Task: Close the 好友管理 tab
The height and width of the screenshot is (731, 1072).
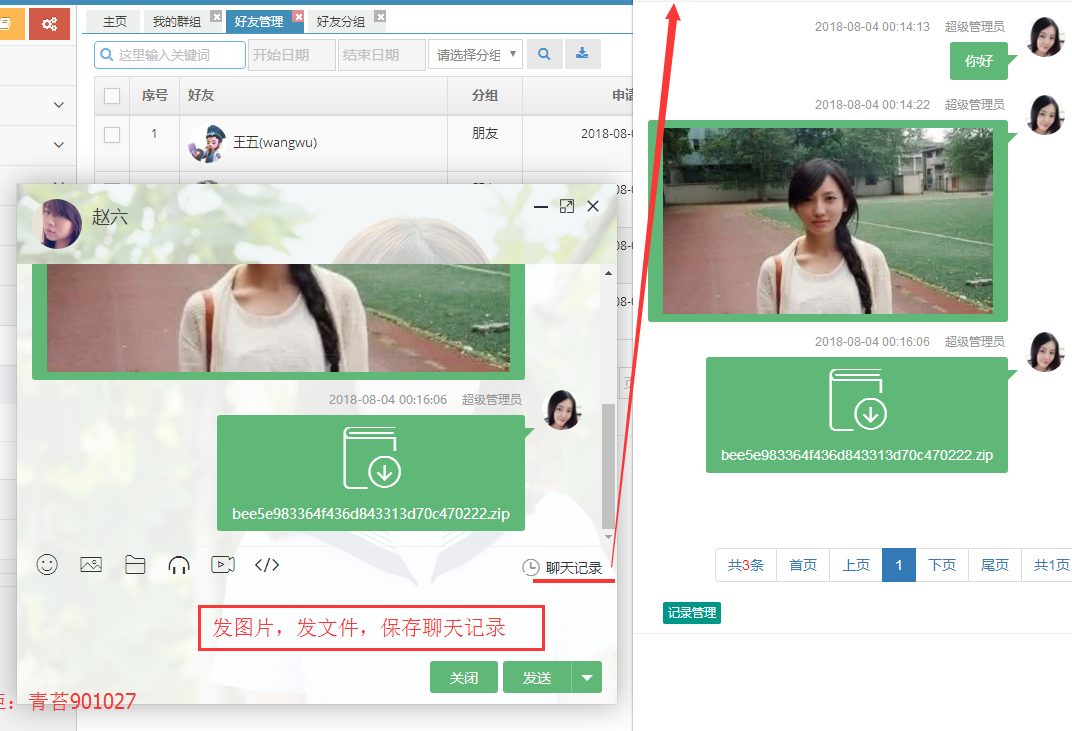Action: tap(298, 16)
